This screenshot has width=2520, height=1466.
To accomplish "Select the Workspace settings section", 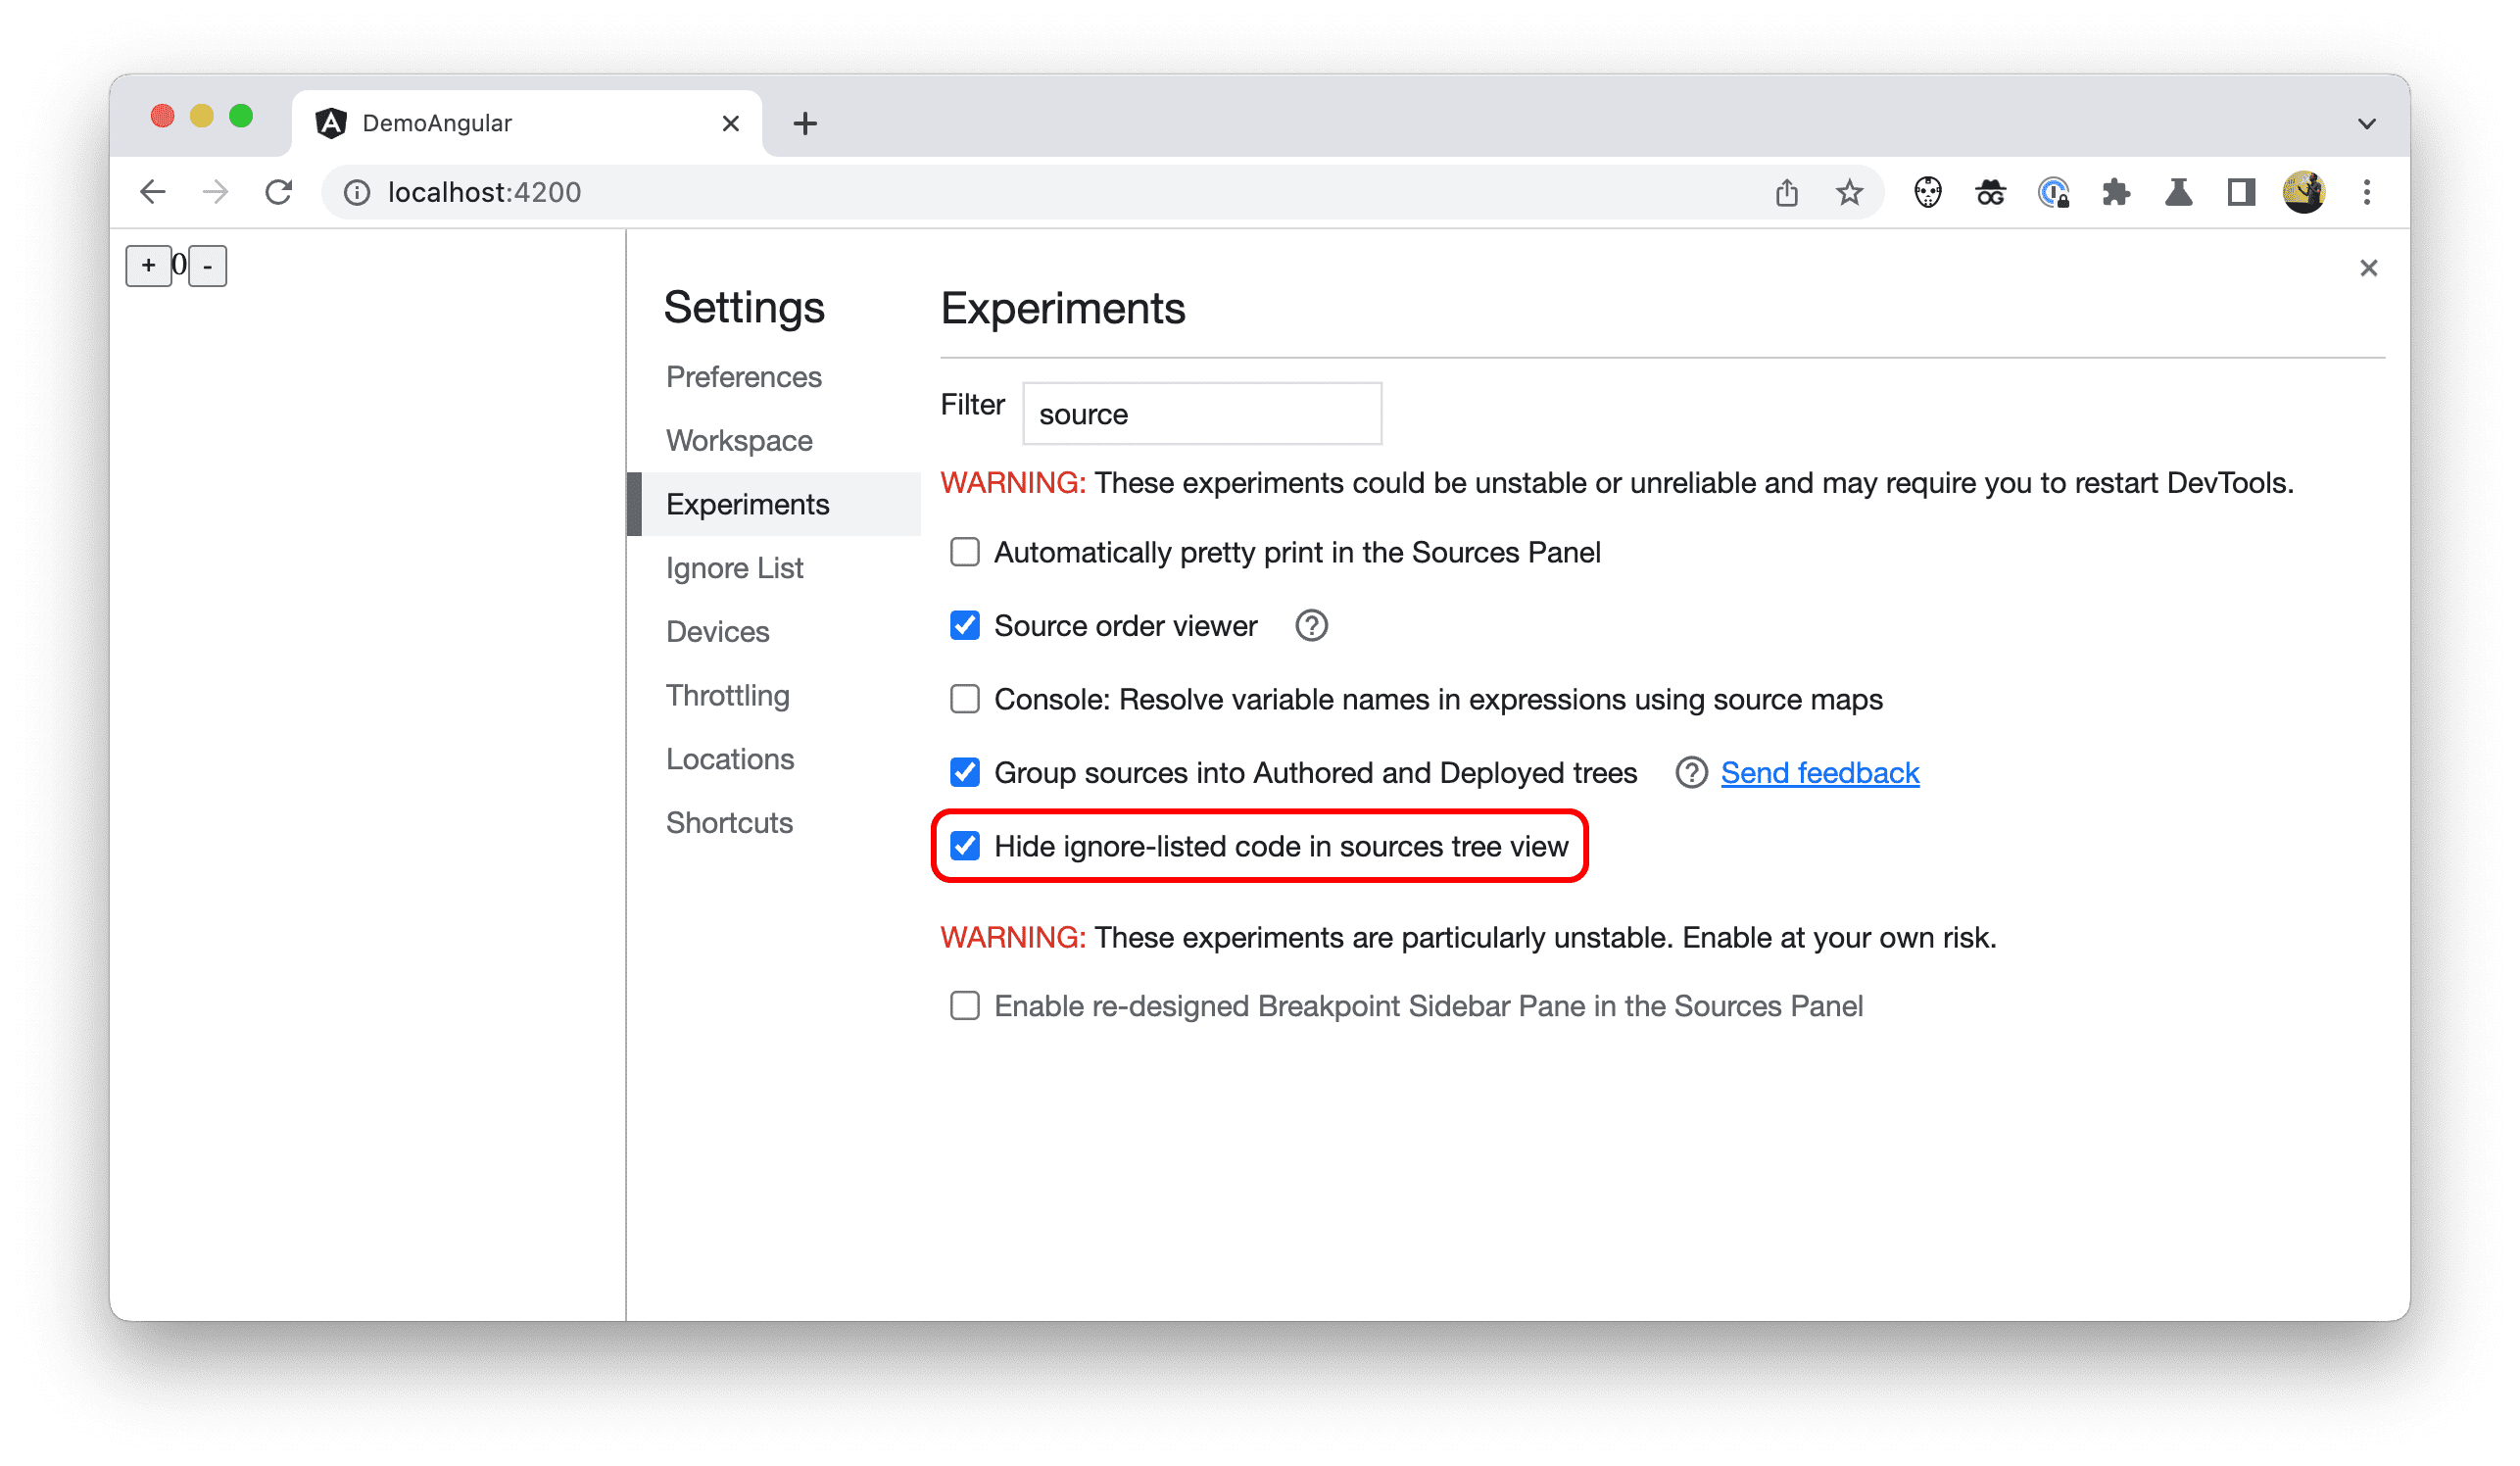I will pos(740,438).
